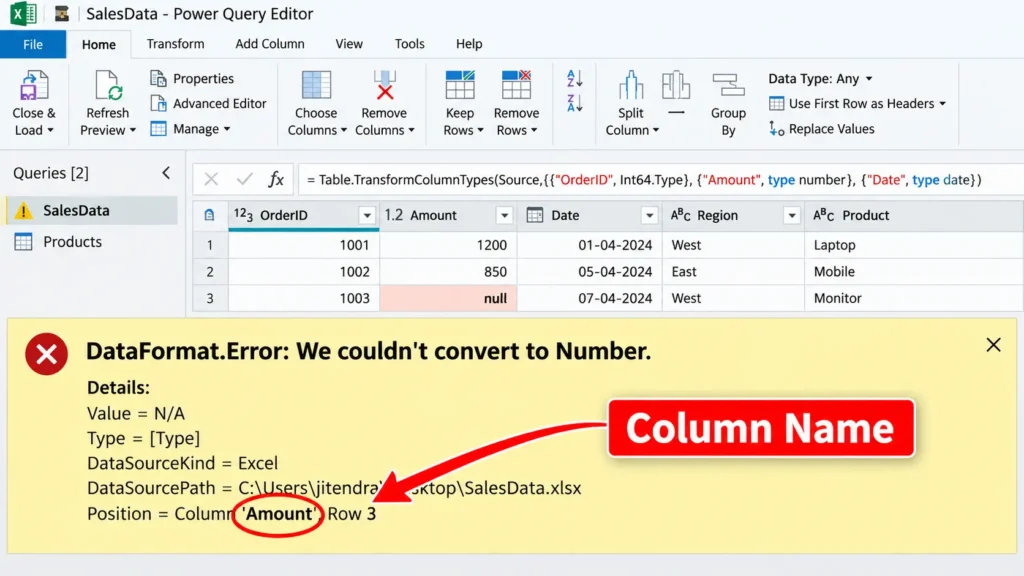Open the File tab
This screenshot has width=1024, height=576.
coord(33,44)
